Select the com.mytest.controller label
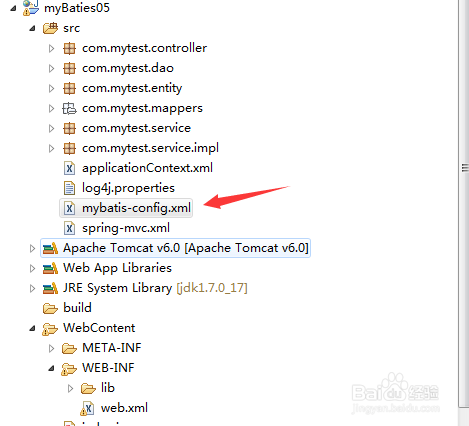Screen dimensions: 469x426 144,48
